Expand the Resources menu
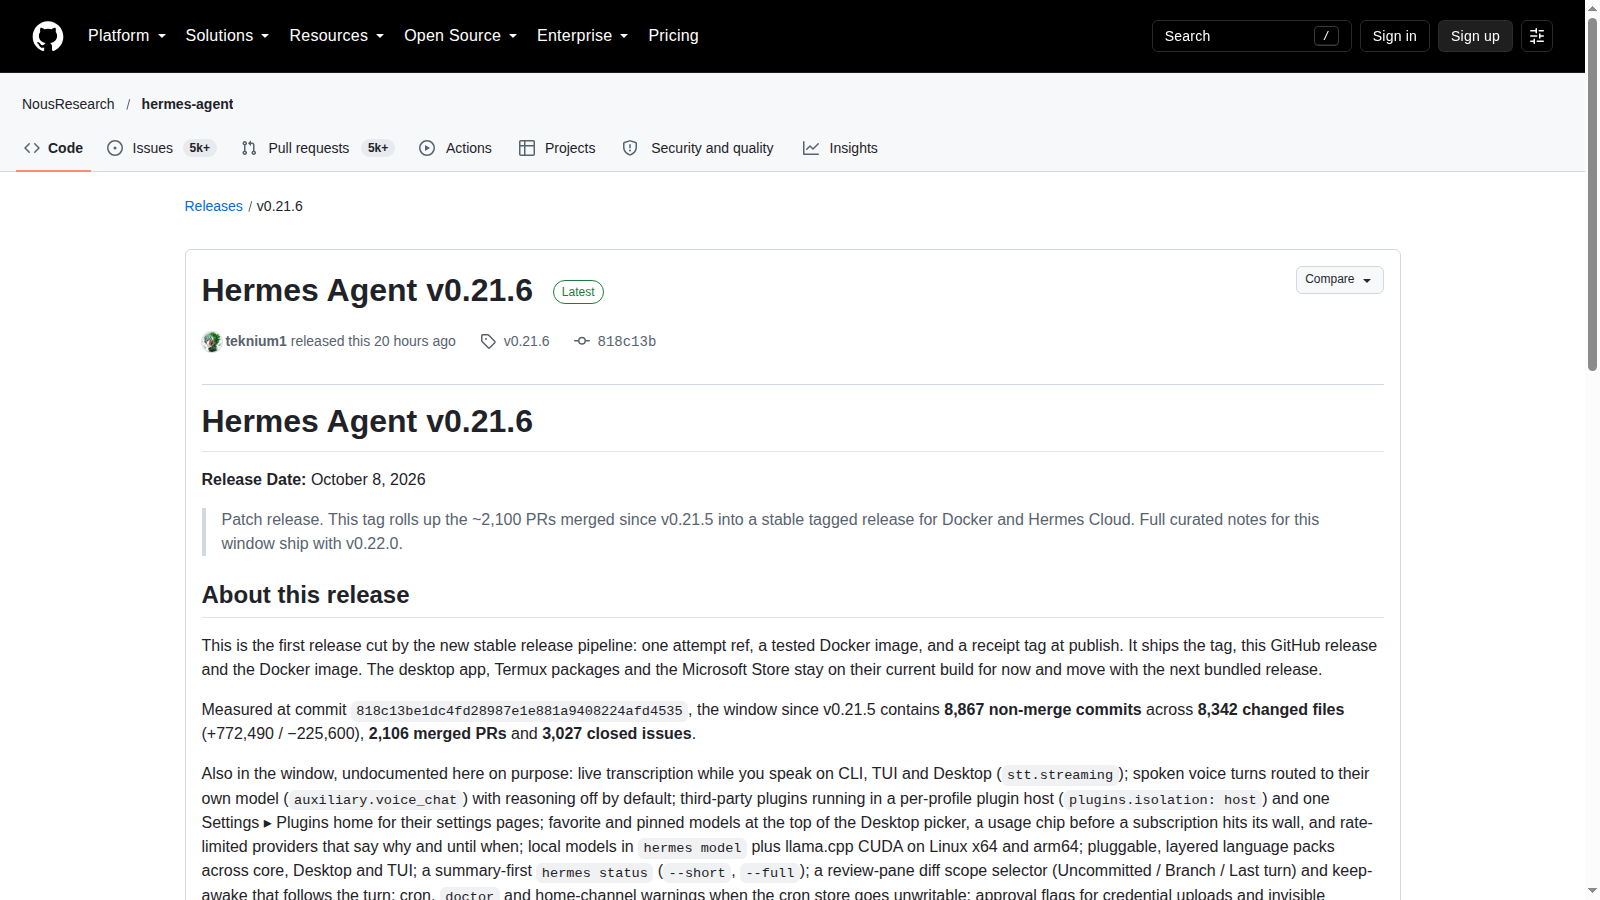 click(x=337, y=36)
